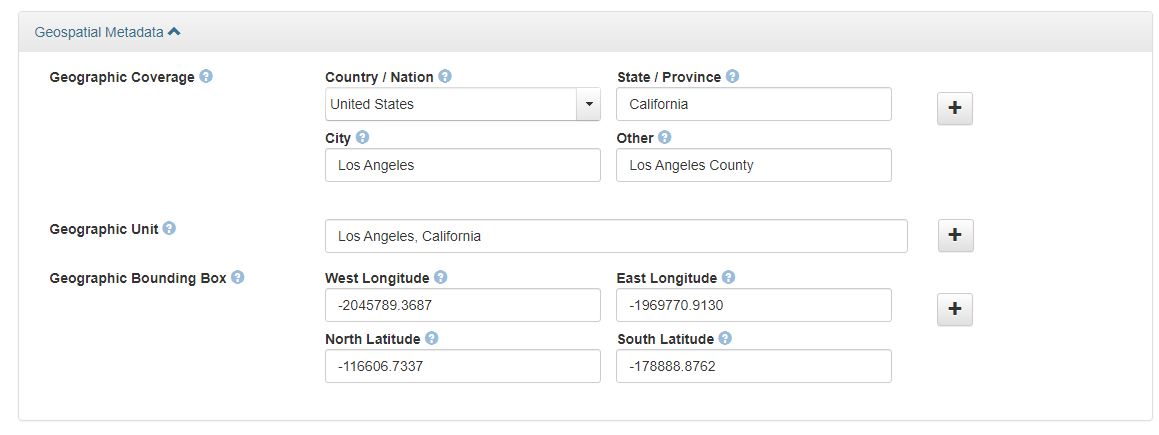Open help icon for North Latitude
Image resolution: width=1159 pixels, height=435 pixels.
coord(432,338)
